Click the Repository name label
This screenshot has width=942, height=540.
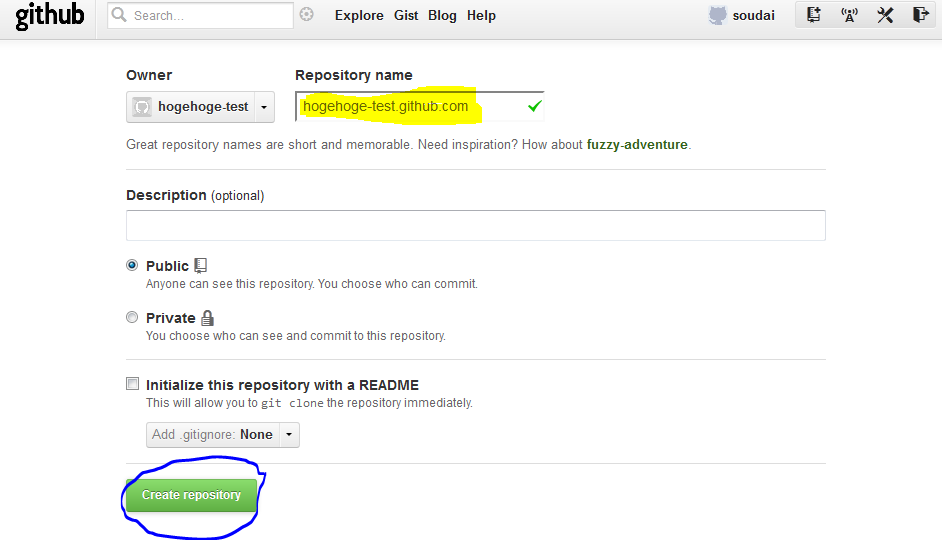354,75
